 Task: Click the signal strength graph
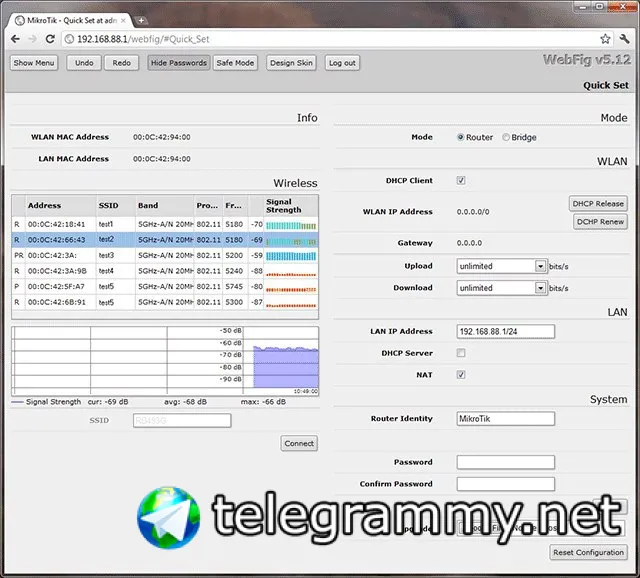165,361
